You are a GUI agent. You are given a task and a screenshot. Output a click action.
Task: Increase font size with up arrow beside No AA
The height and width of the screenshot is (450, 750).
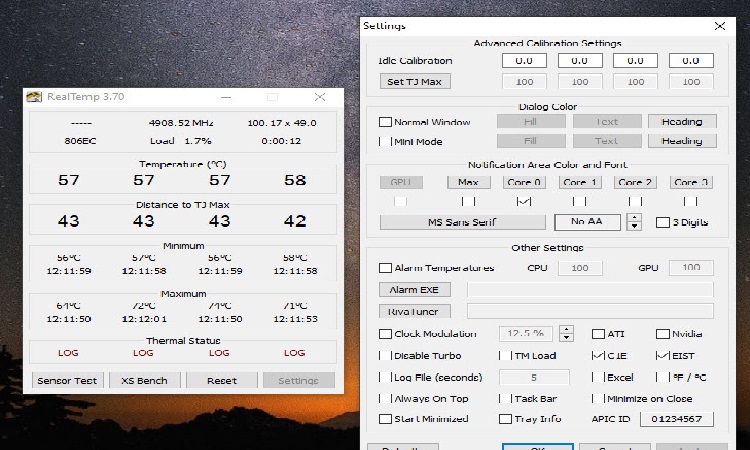(x=634, y=218)
